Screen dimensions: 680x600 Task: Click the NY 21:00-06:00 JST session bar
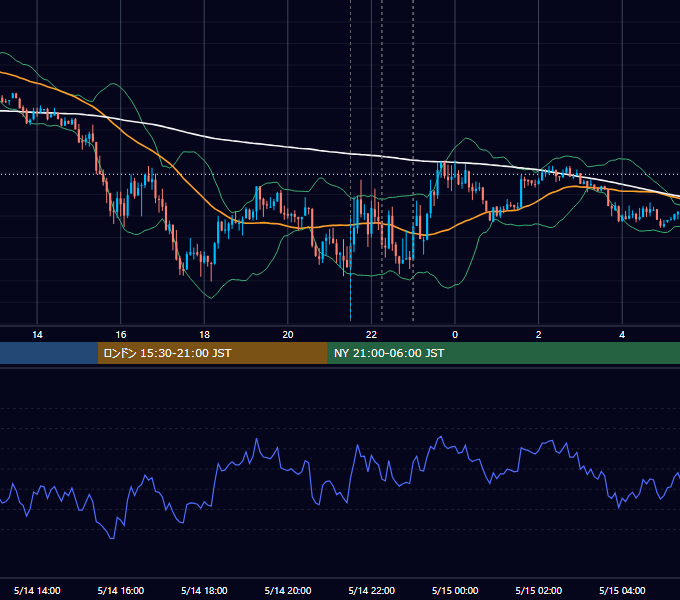click(x=503, y=353)
